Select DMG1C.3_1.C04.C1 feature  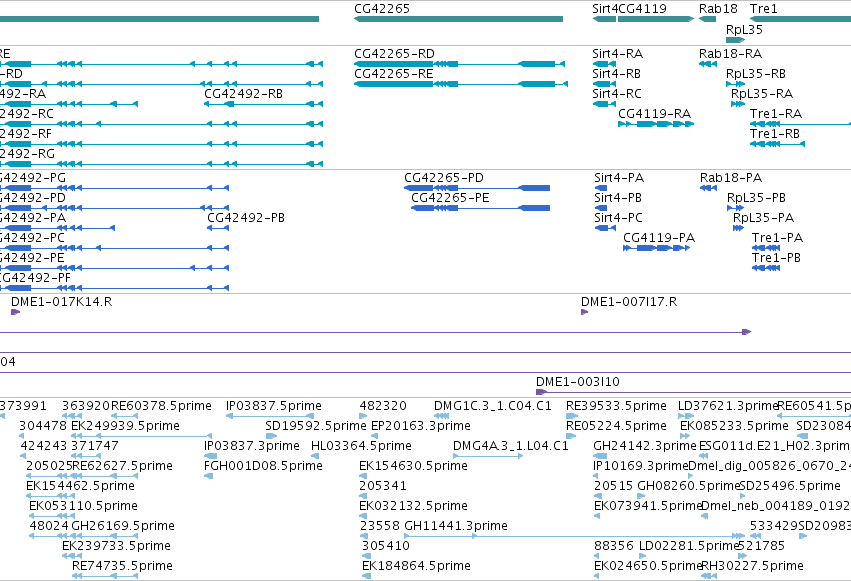pos(441,416)
